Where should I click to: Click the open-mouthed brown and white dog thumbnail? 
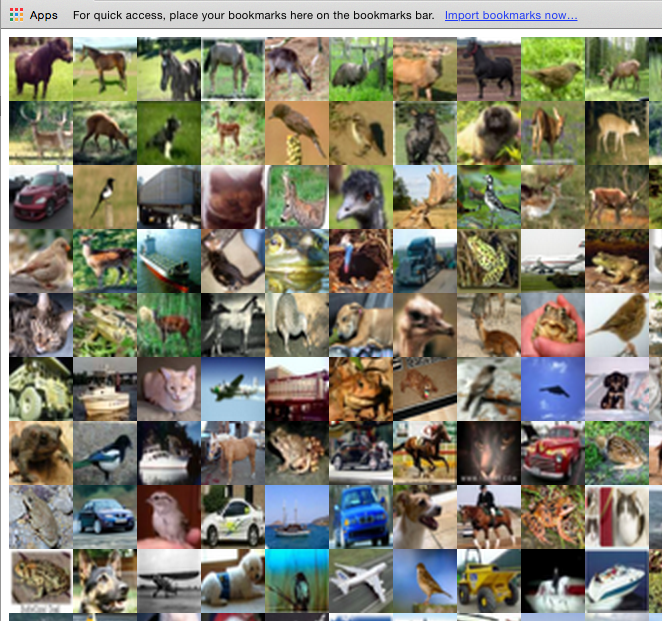425,517
